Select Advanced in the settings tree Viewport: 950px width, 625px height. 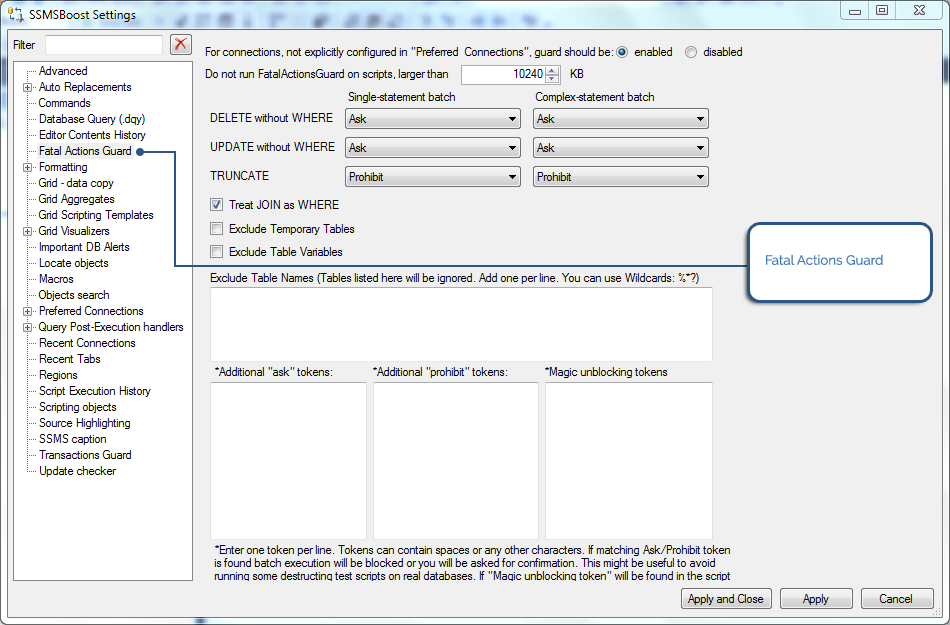tap(63, 71)
